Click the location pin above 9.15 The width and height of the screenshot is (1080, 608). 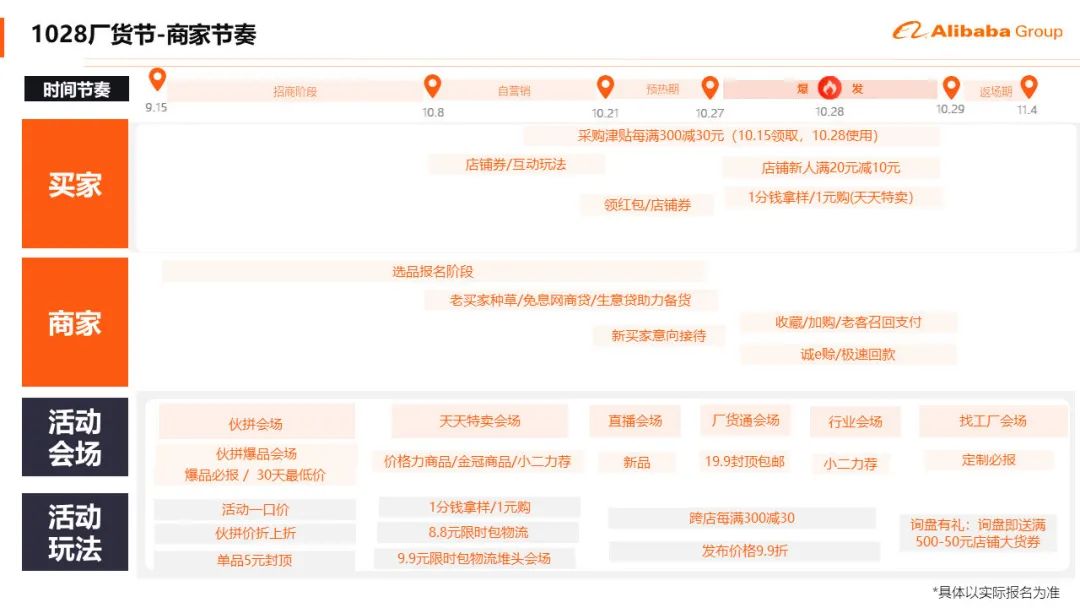157,80
